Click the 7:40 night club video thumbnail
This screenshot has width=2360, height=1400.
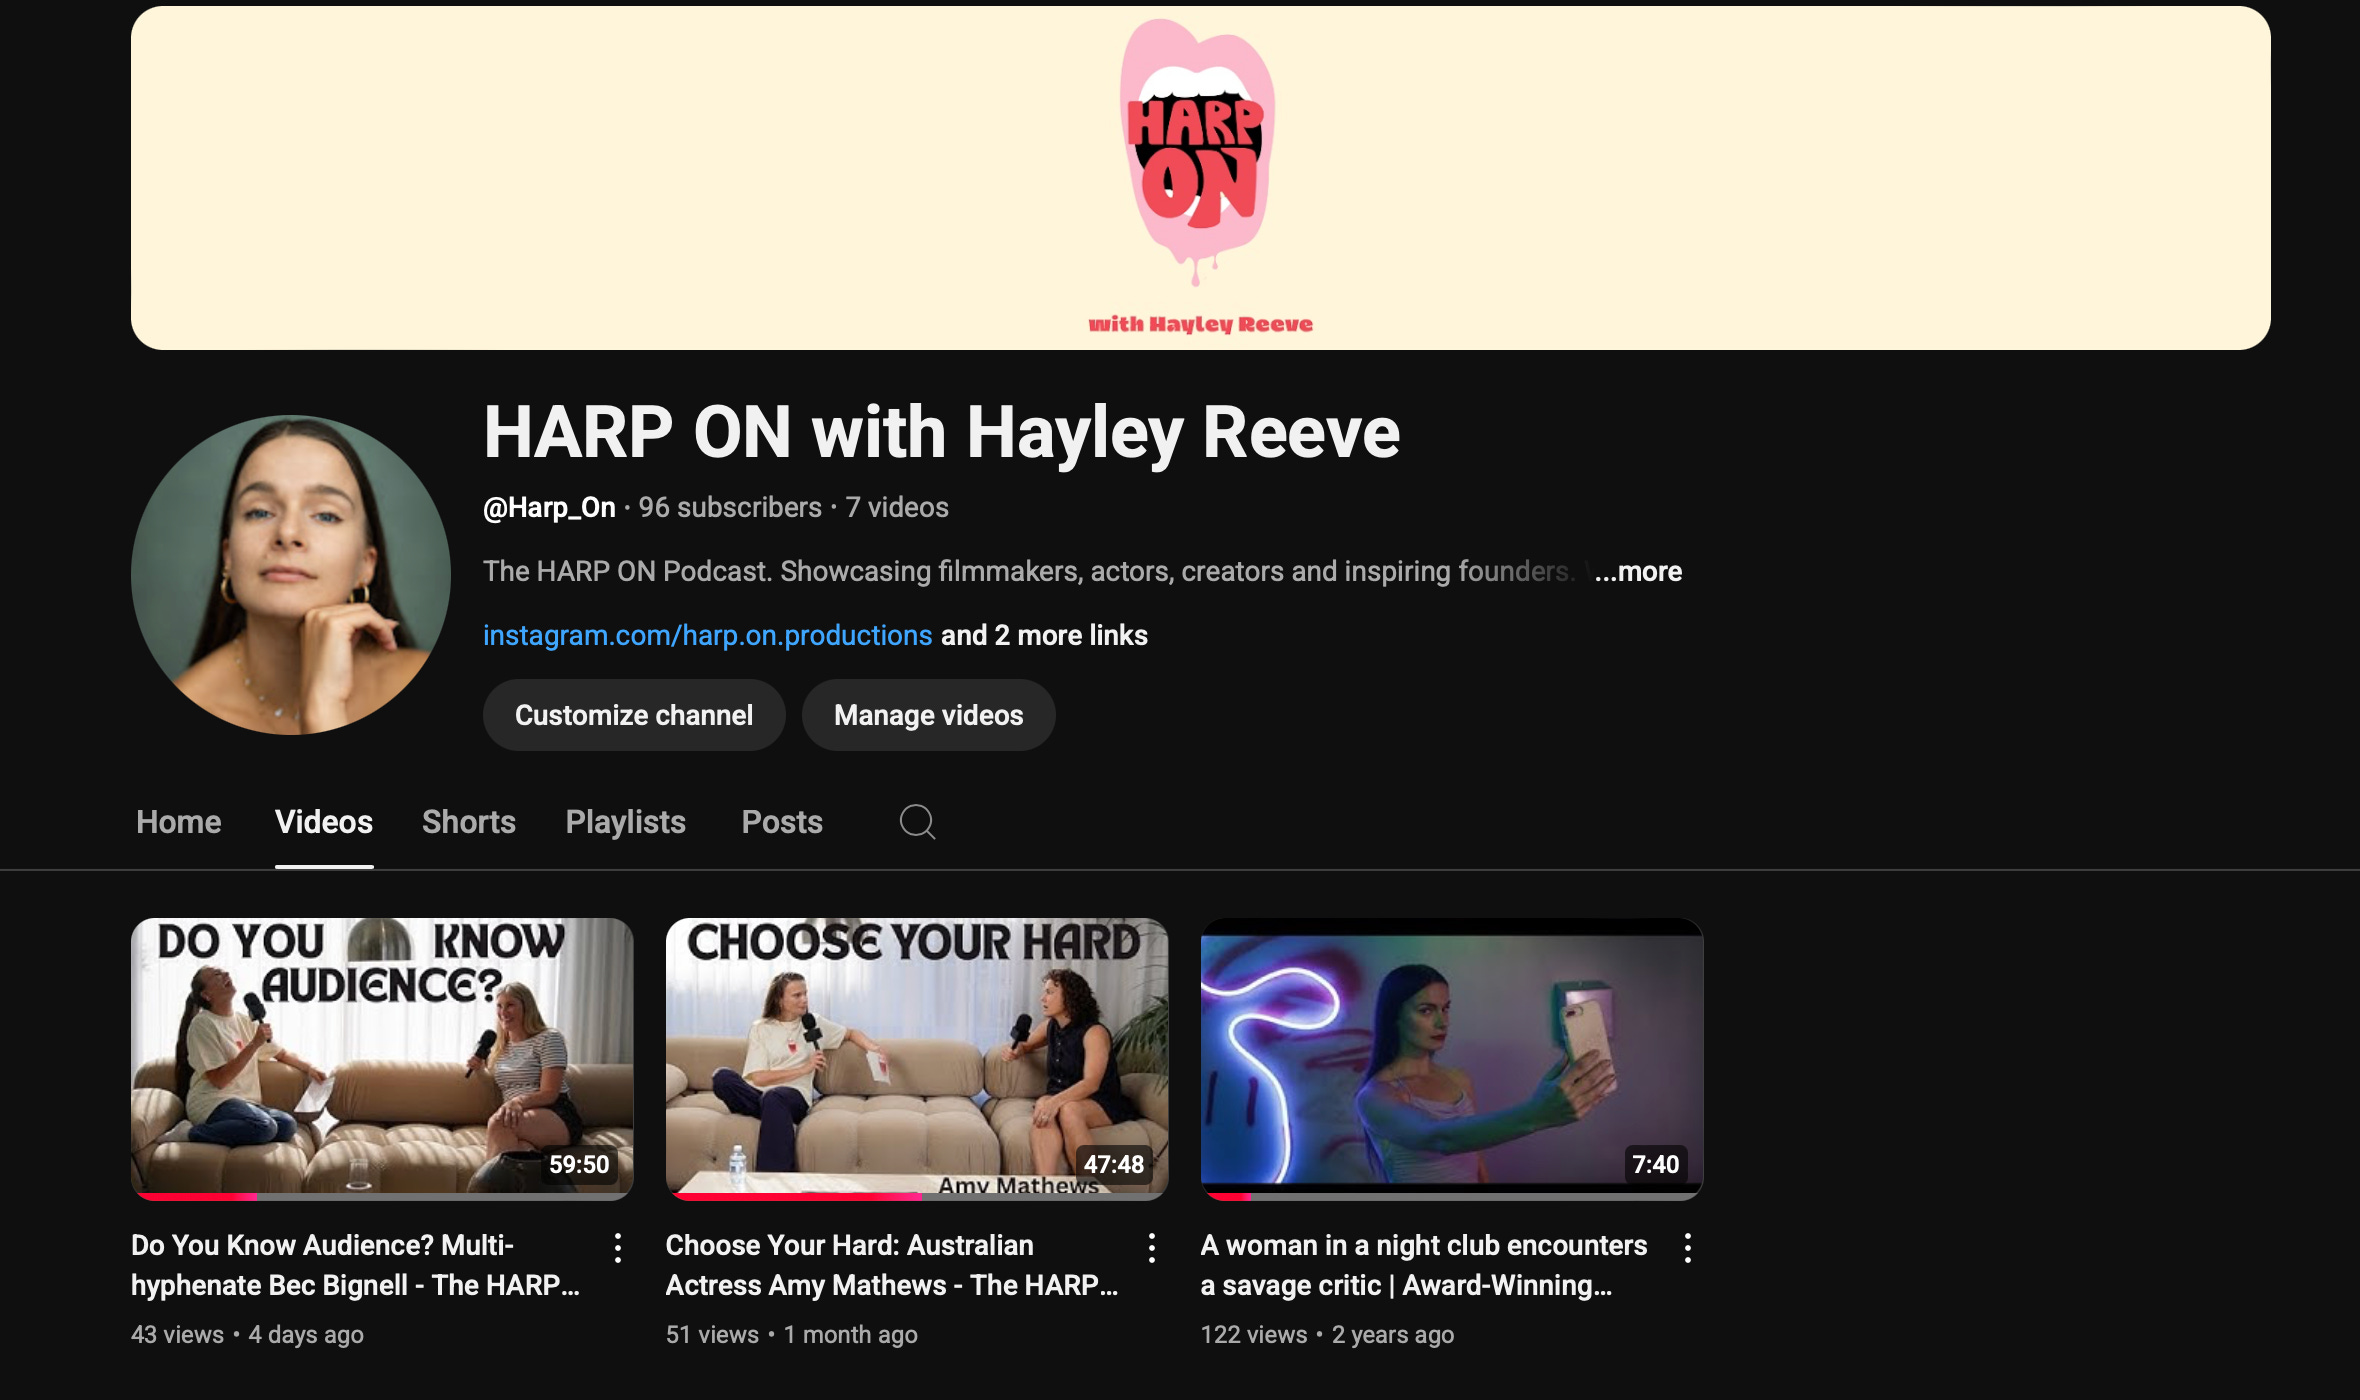(1451, 1058)
